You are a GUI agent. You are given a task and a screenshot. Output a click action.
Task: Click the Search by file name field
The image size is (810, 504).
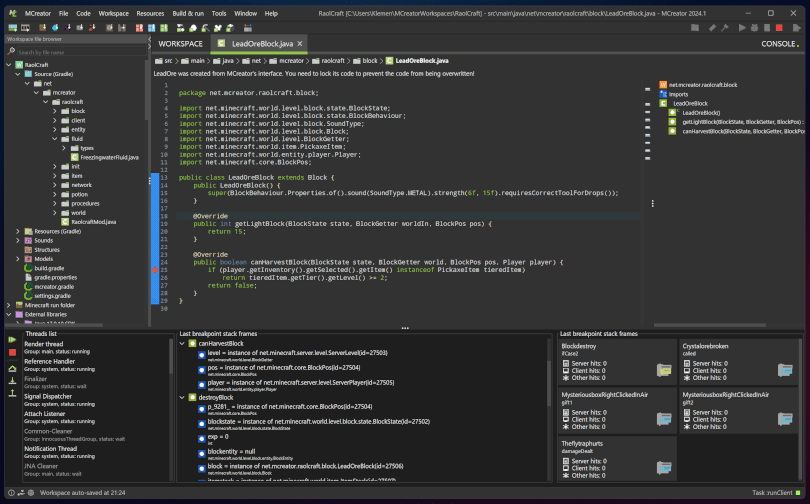point(82,52)
